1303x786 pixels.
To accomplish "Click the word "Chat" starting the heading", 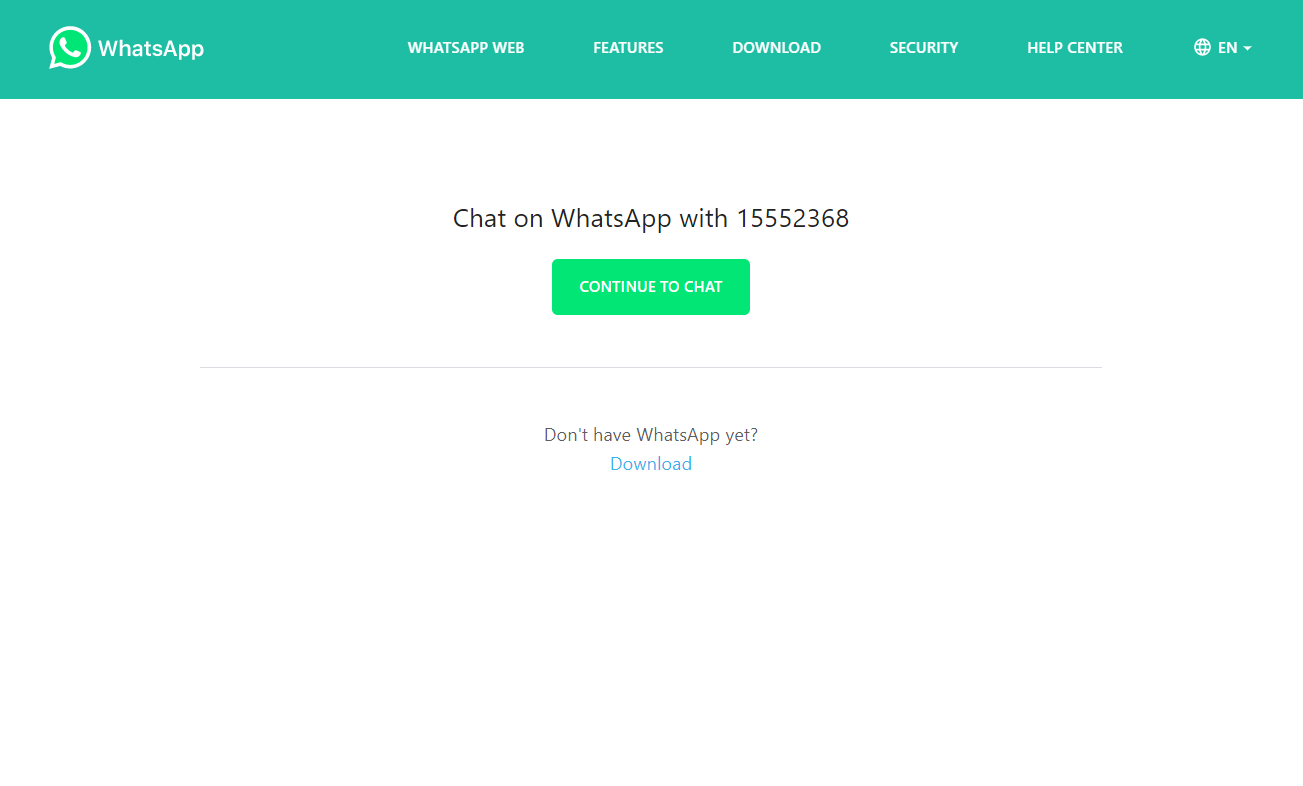I will coord(480,218).
